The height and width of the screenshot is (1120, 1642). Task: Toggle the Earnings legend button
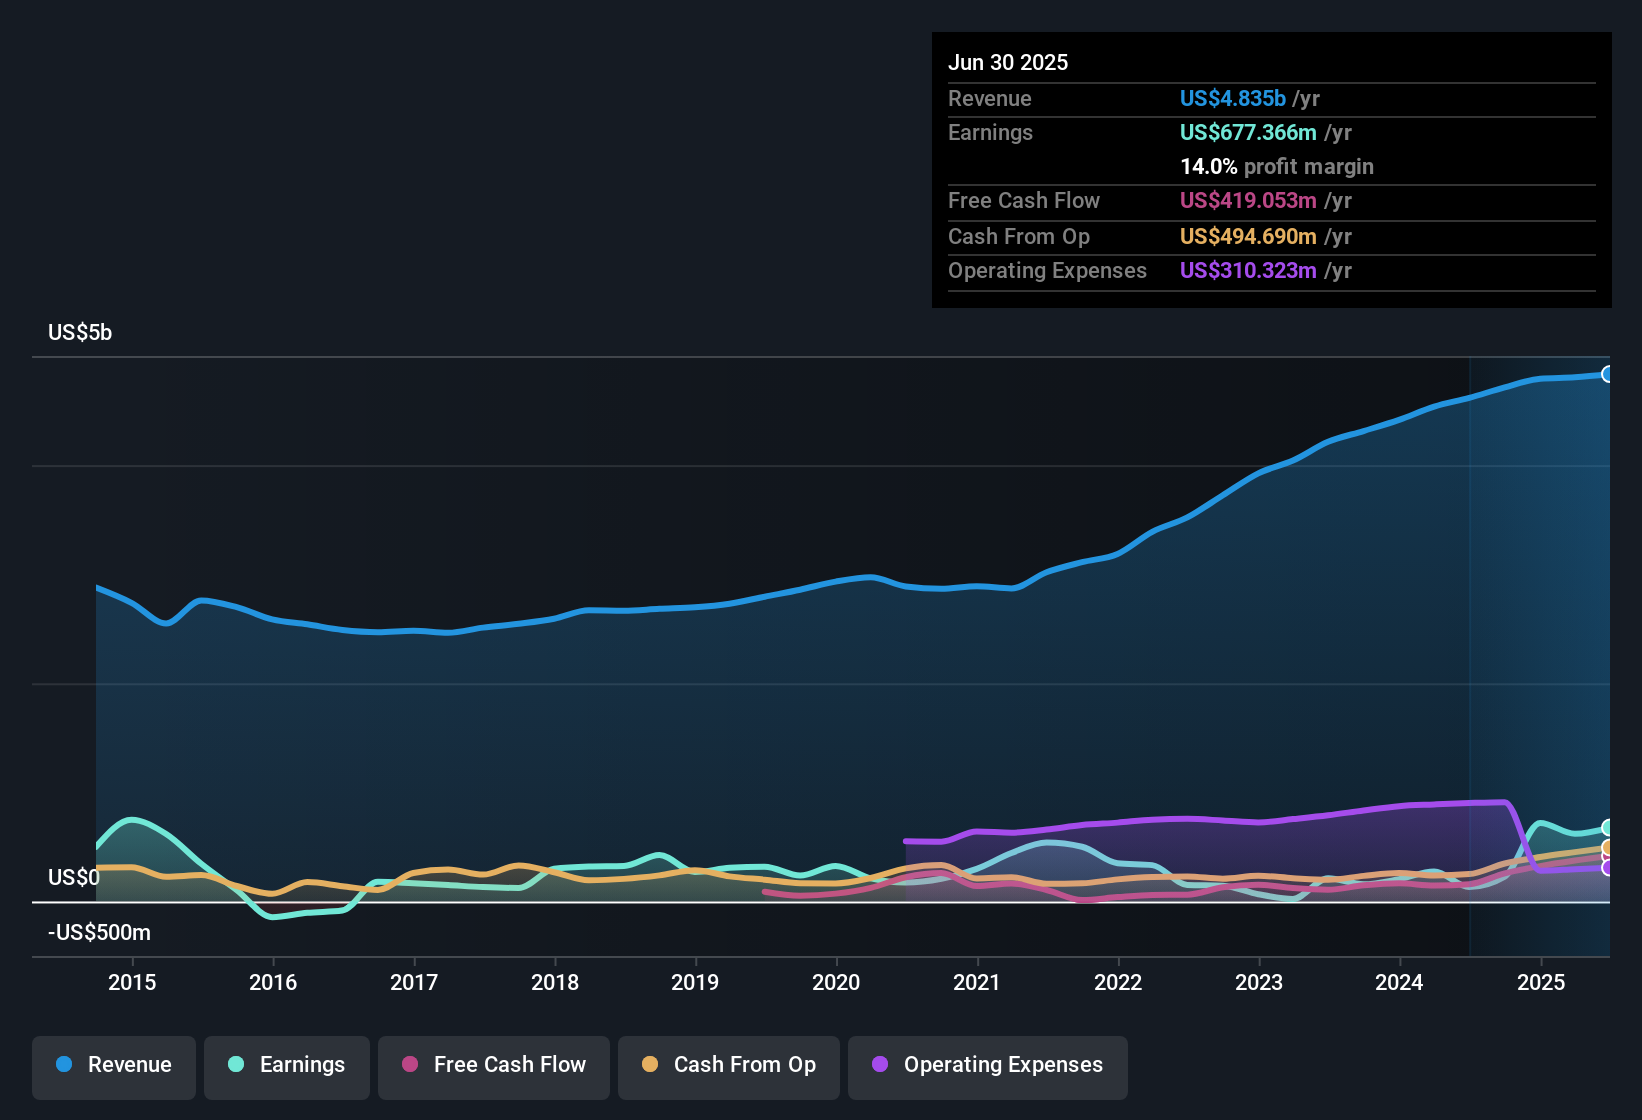[x=287, y=1066]
